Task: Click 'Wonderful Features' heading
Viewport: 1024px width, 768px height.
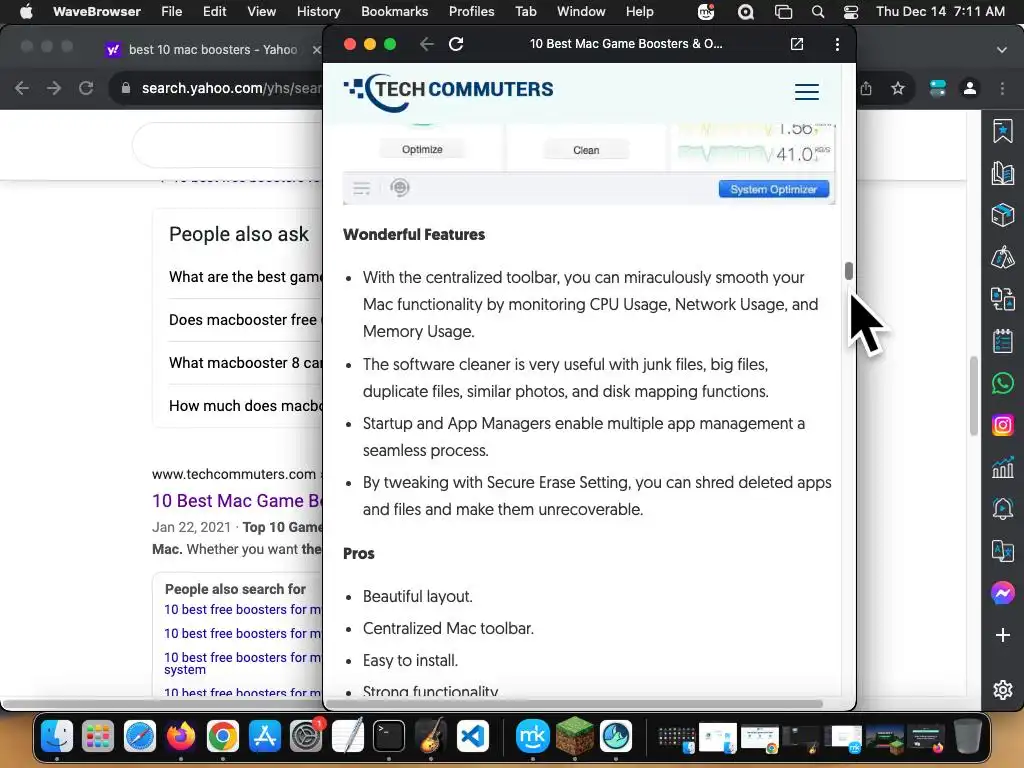Action: pos(414,234)
